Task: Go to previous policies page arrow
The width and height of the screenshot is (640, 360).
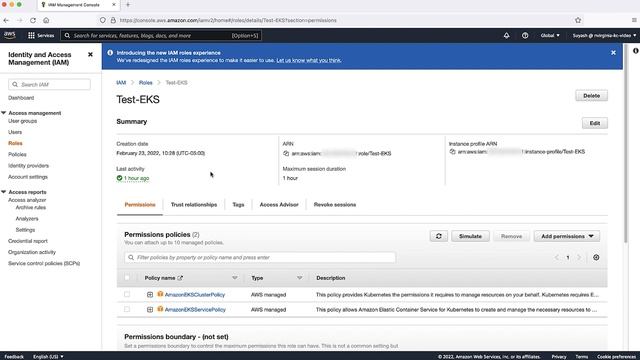Action: pos(556,258)
